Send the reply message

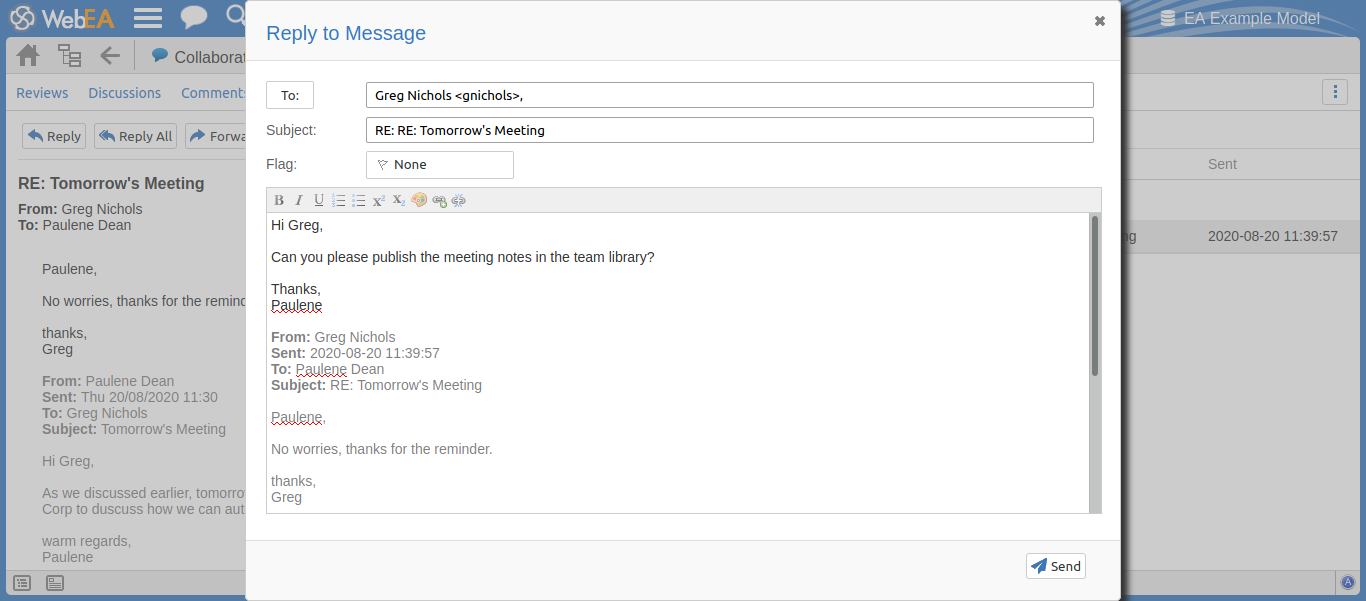pos(1055,566)
